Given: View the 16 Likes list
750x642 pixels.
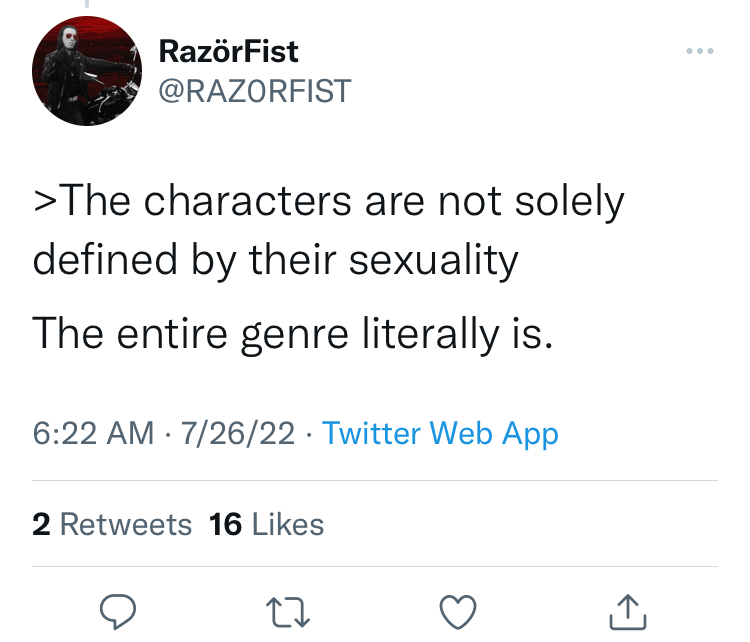Looking at the screenshot, I should pos(266,524).
